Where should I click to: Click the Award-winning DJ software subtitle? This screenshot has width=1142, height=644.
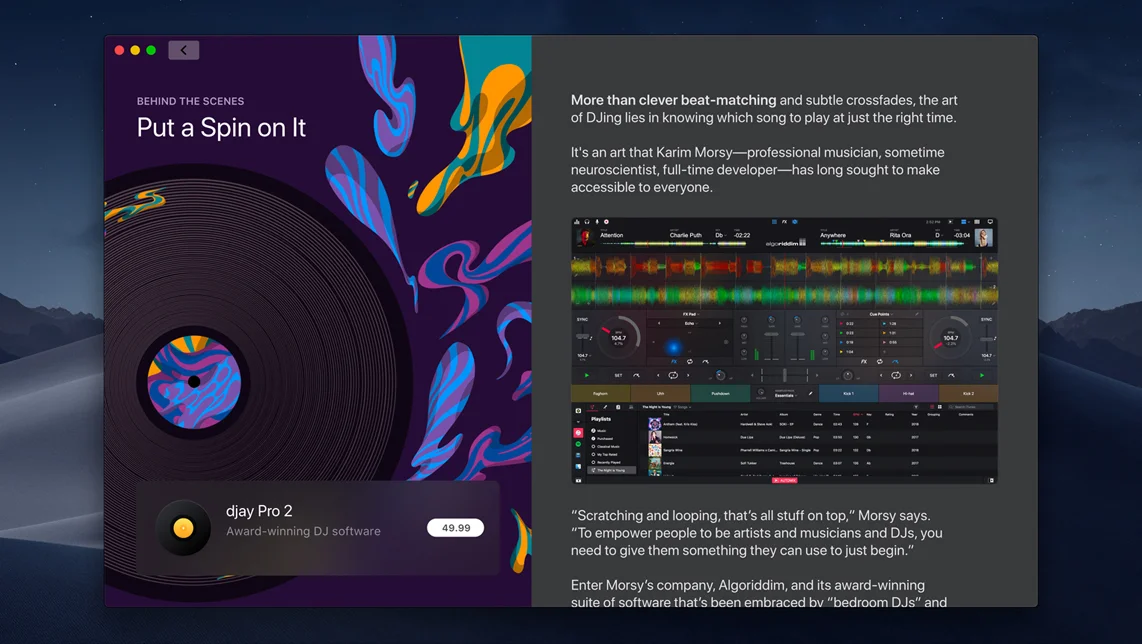pos(303,531)
